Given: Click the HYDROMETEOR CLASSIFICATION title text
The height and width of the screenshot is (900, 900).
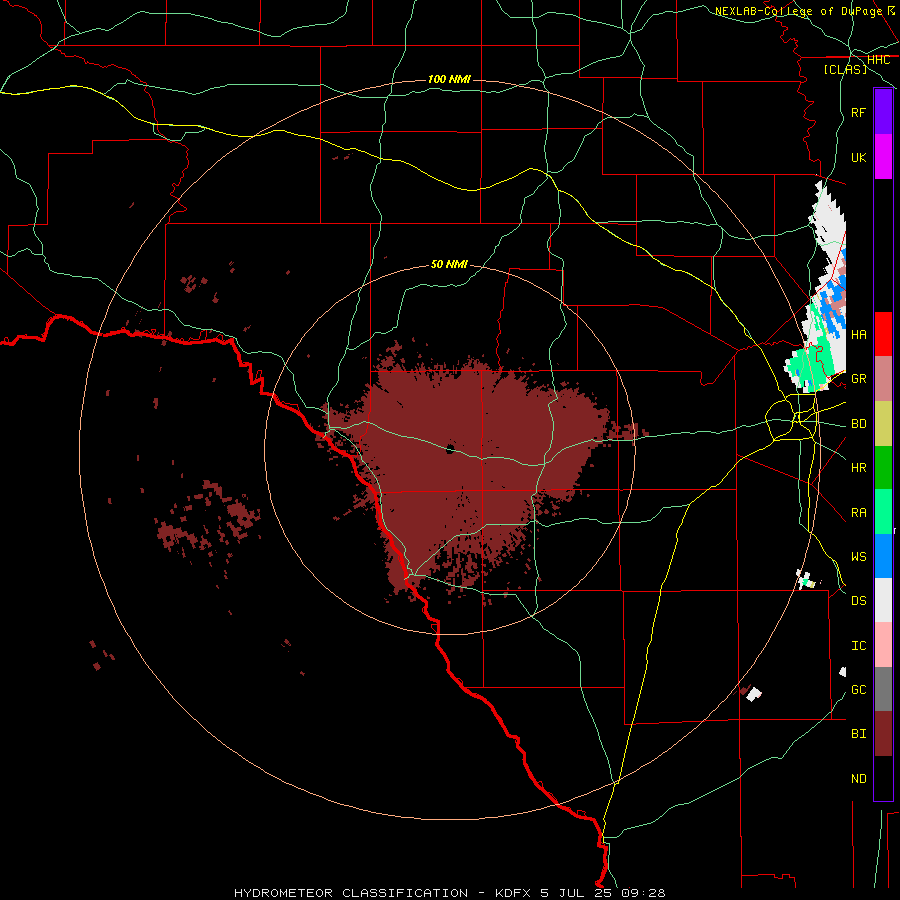Looking at the screenshot, I should pos(351,893).
